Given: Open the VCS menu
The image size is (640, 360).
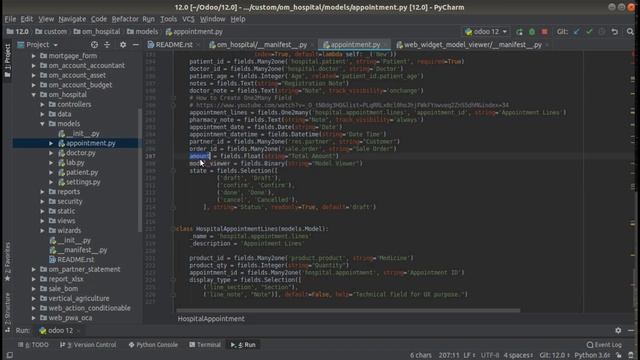Looking at the screenshot, I should point(188,19).
